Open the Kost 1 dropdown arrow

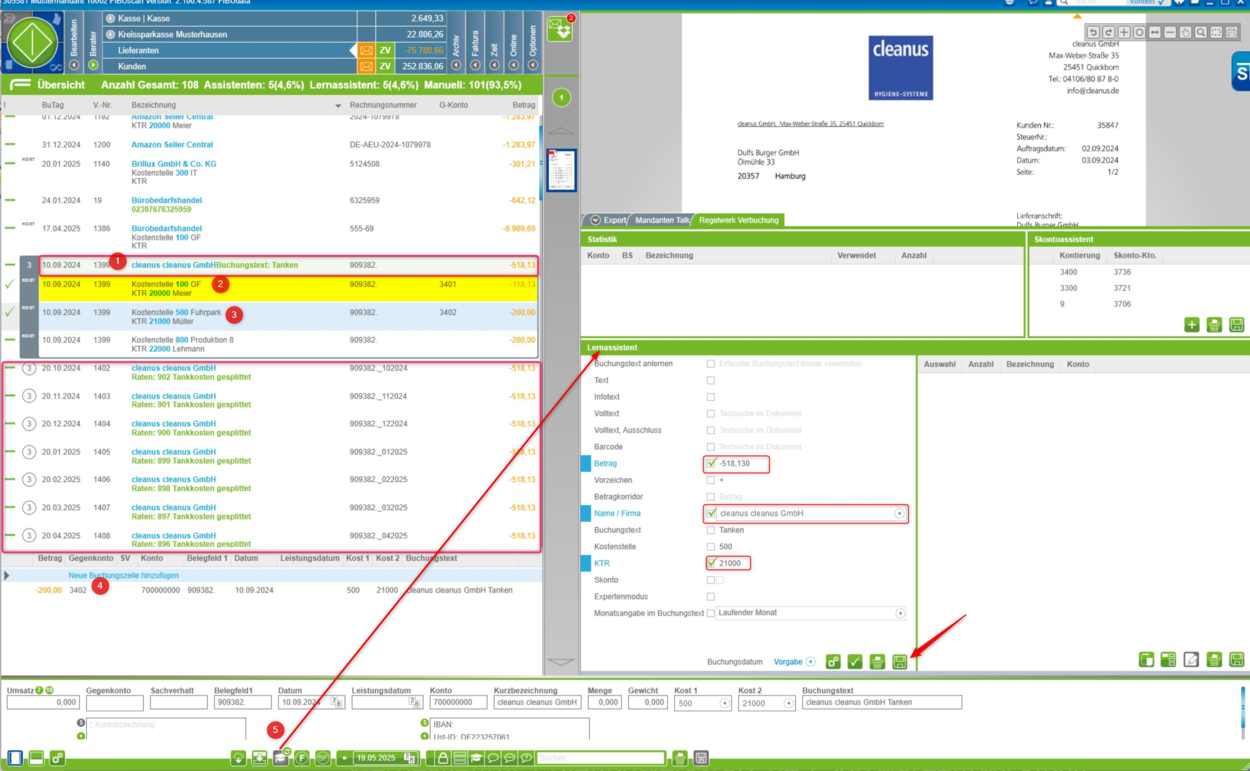(725, 703)
